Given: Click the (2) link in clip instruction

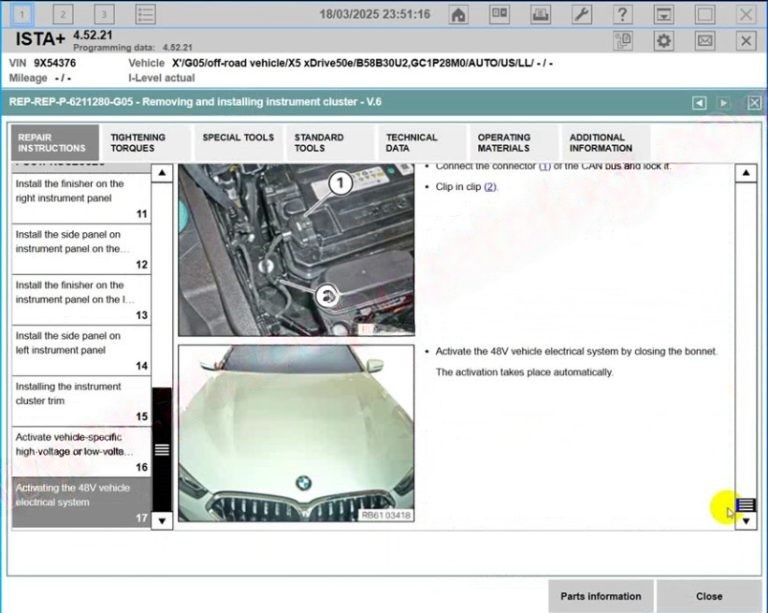Looking at the screenshot, I should pyautogui.click(x=490, y=187).
